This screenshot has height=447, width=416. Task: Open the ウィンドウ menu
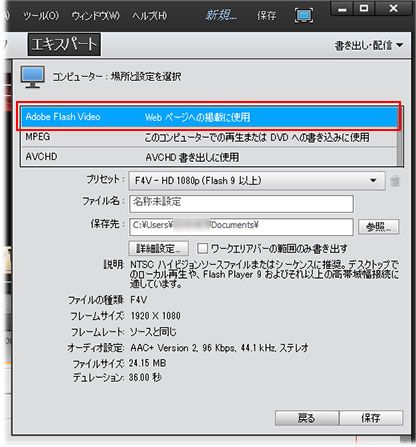click(96, 16)
